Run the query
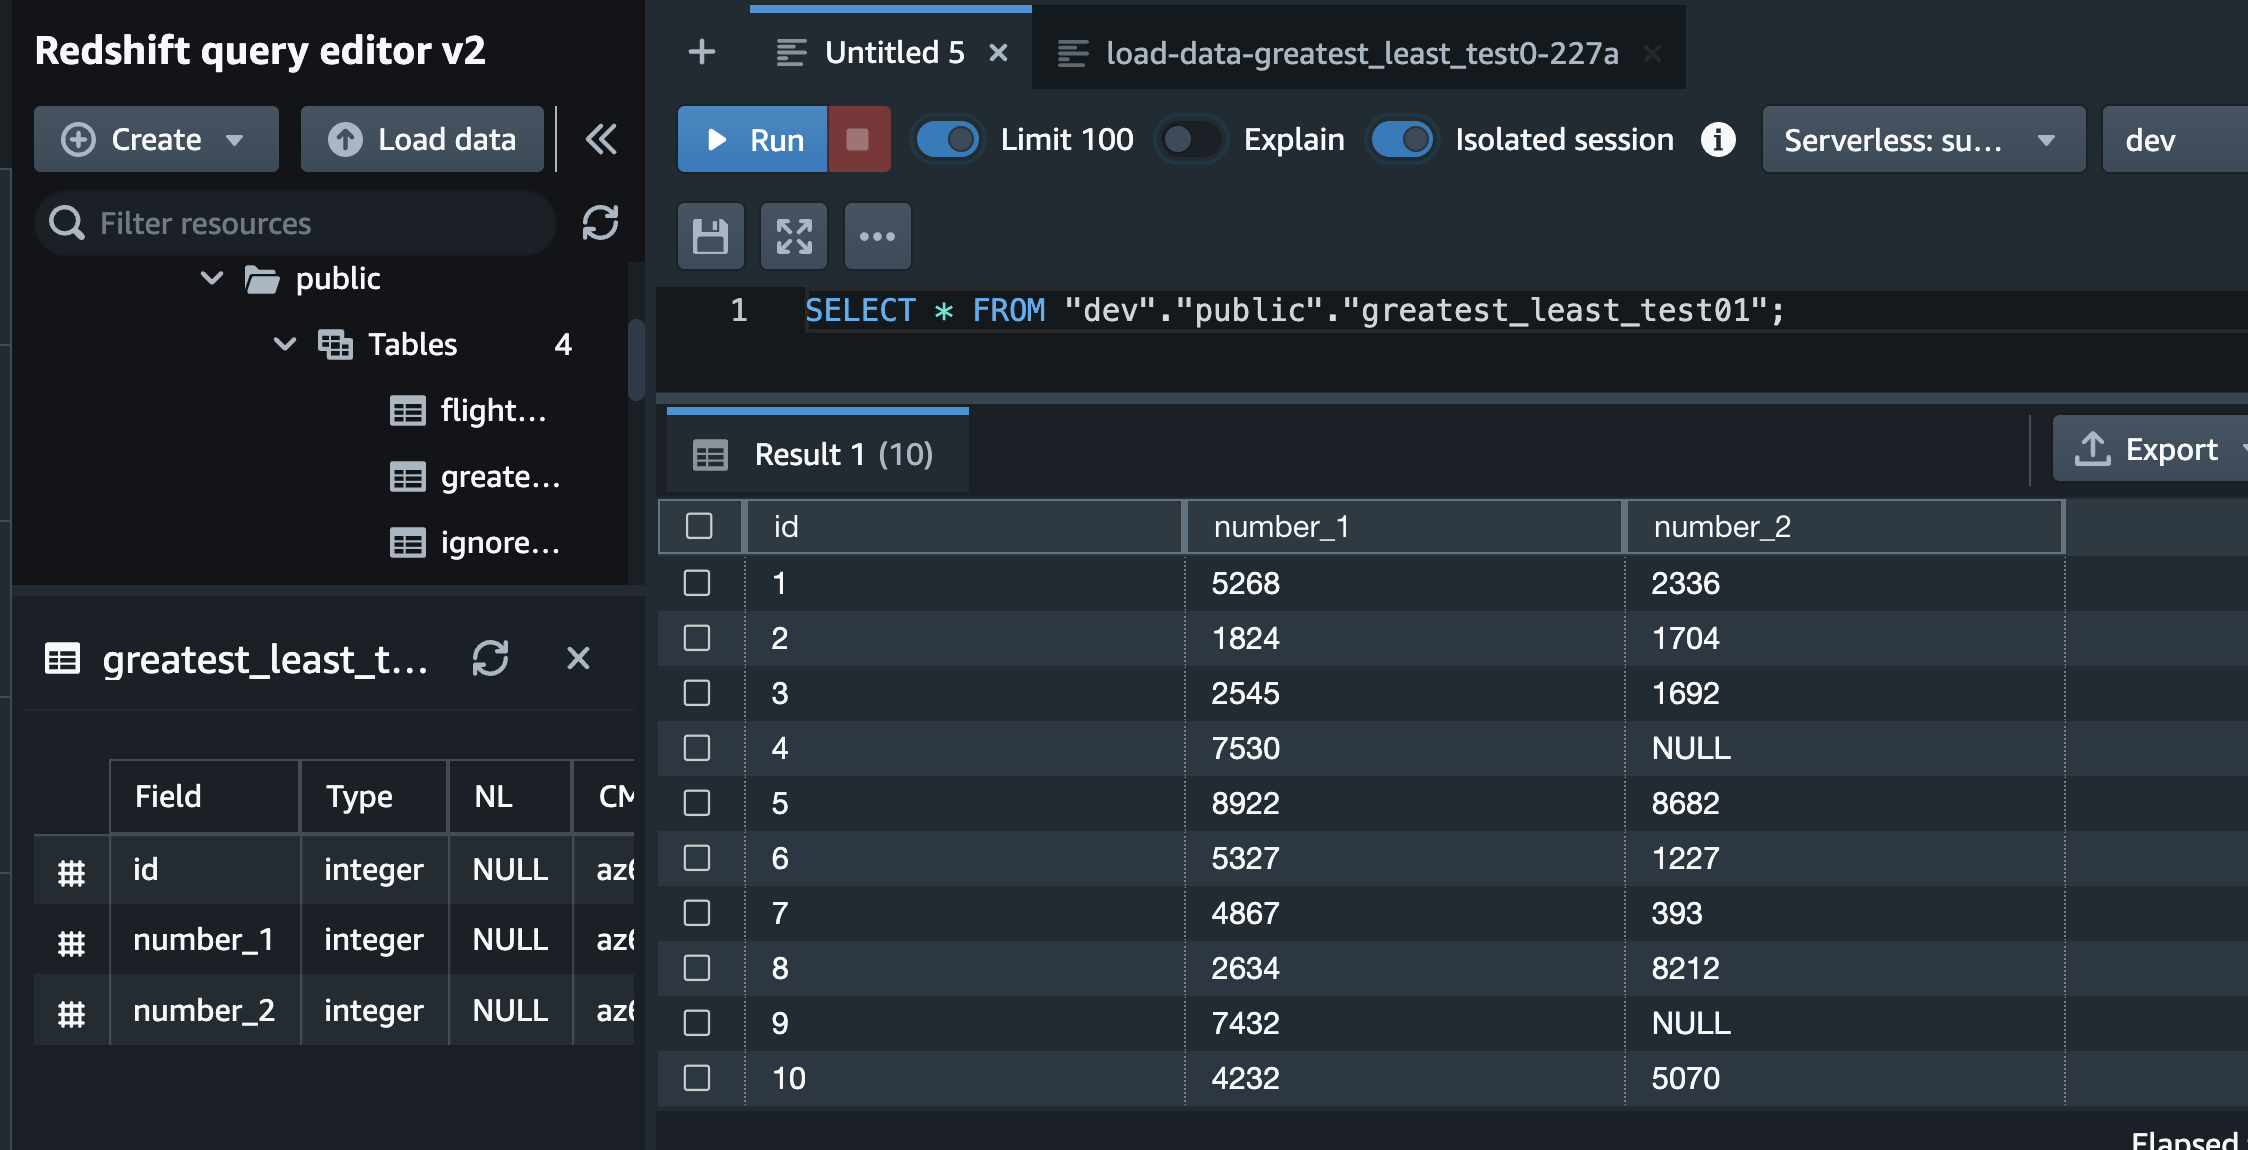The height and width of the screenshot is (1150, 2248). point(753,139)
